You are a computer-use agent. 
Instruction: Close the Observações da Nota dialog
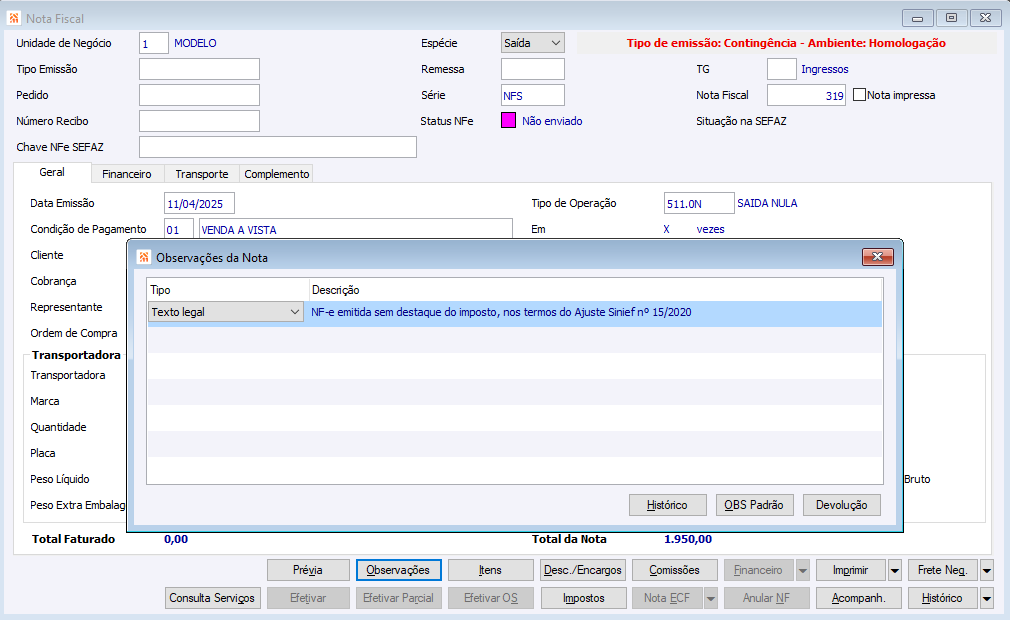(x=878, y=257)
